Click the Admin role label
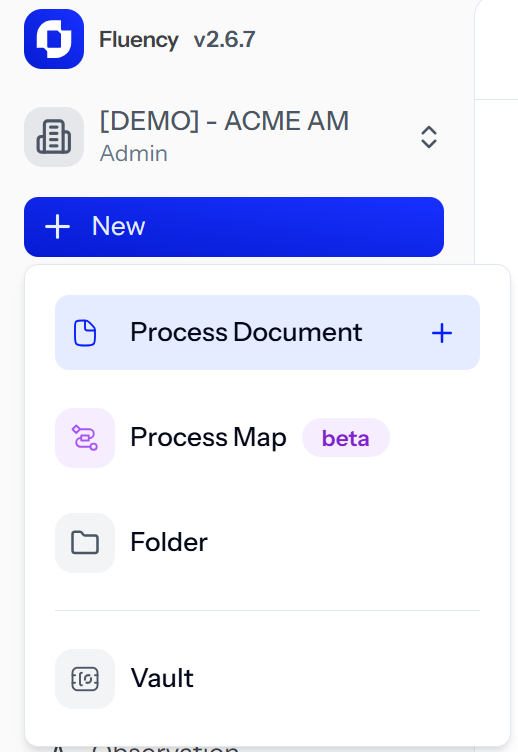Image resolution: width=518 pixels, height=752 pixels. (x=134, y=154)
